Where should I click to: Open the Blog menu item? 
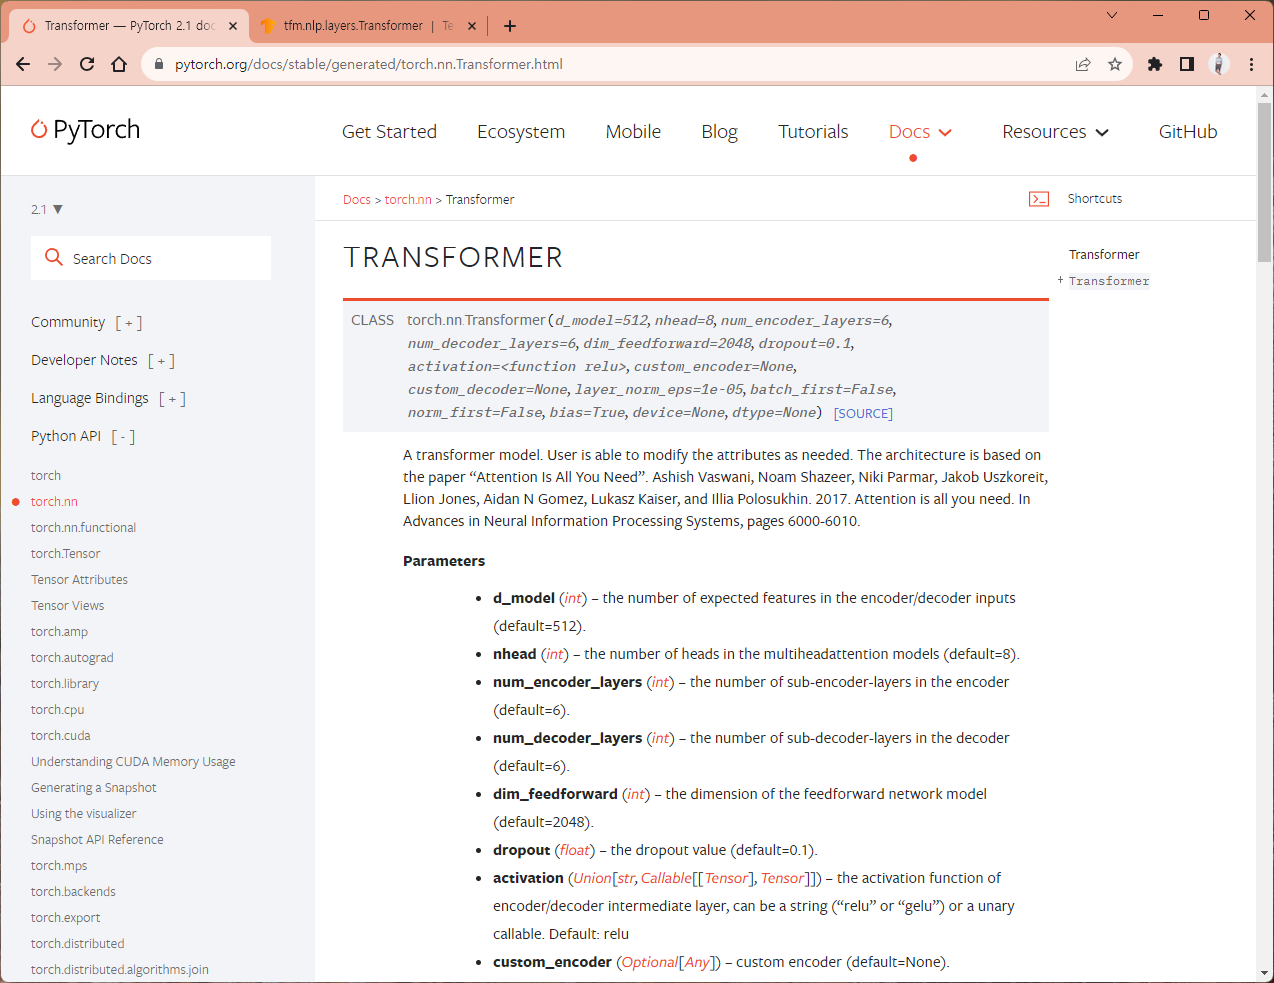pyautogui.click(x=719, y=132)
